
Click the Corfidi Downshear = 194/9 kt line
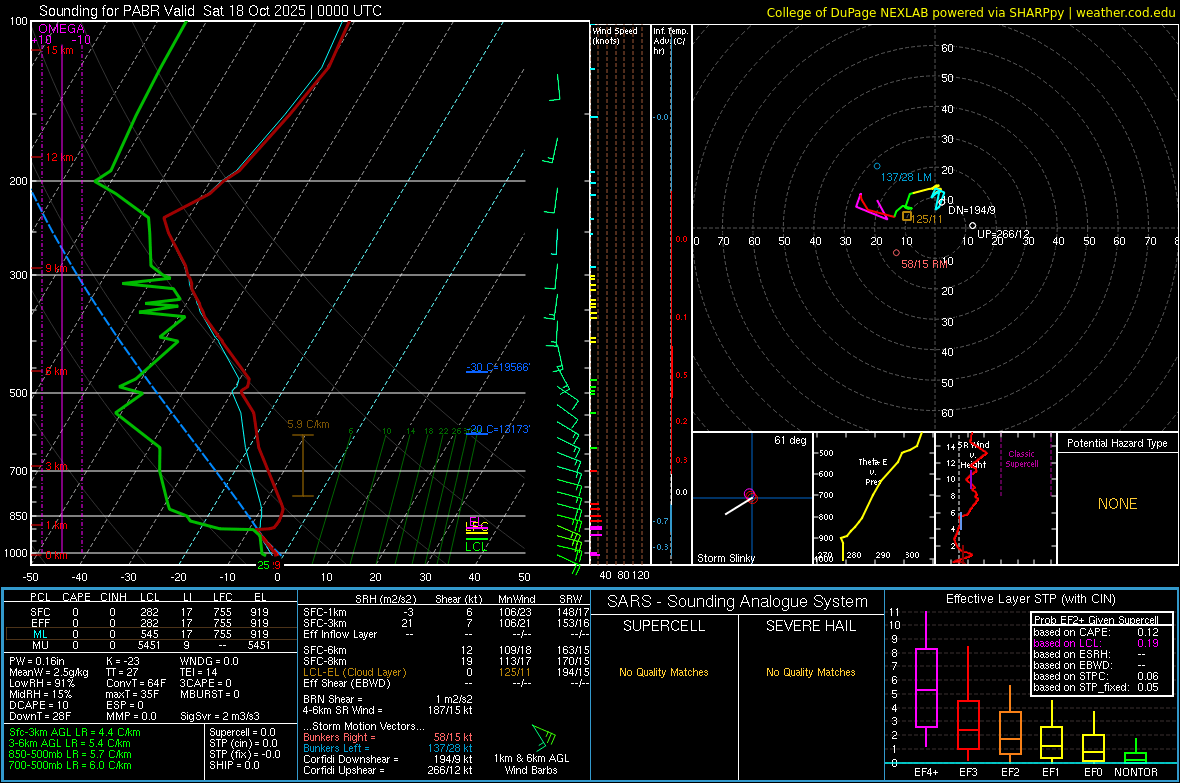click(x=388, y=759)
